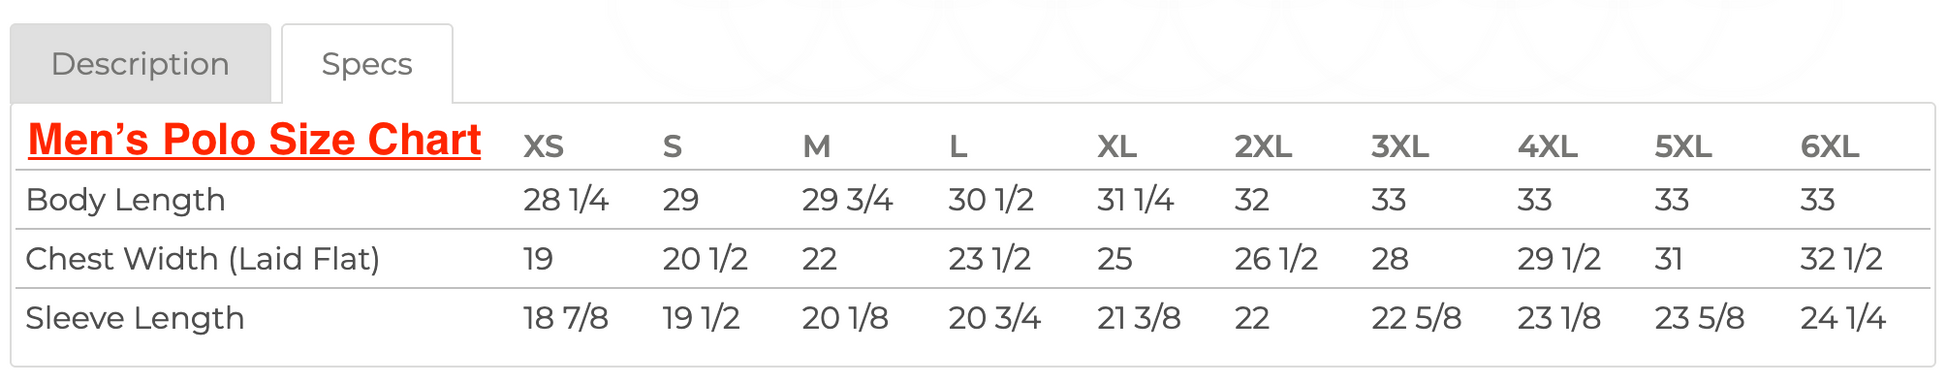Click the M size column header
This screenshot has height=384, width=1946.
(816, 147)
